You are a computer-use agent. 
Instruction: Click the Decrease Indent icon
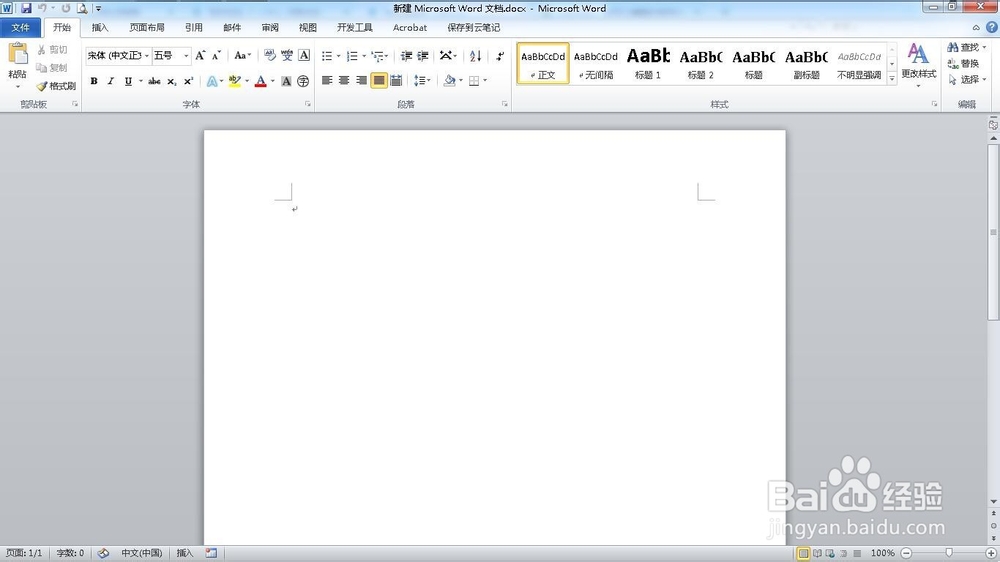406,56
